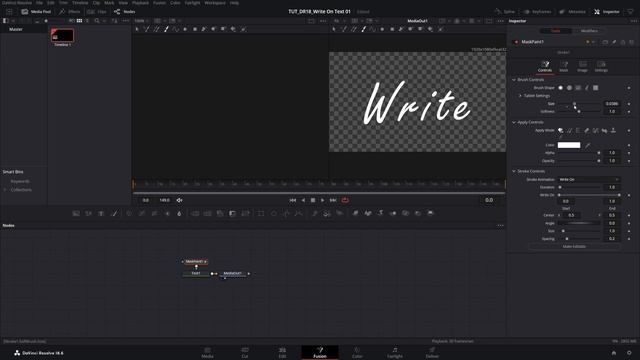
Task: Open the Controls tab in Inspector
Action: (x=545, y=67)
